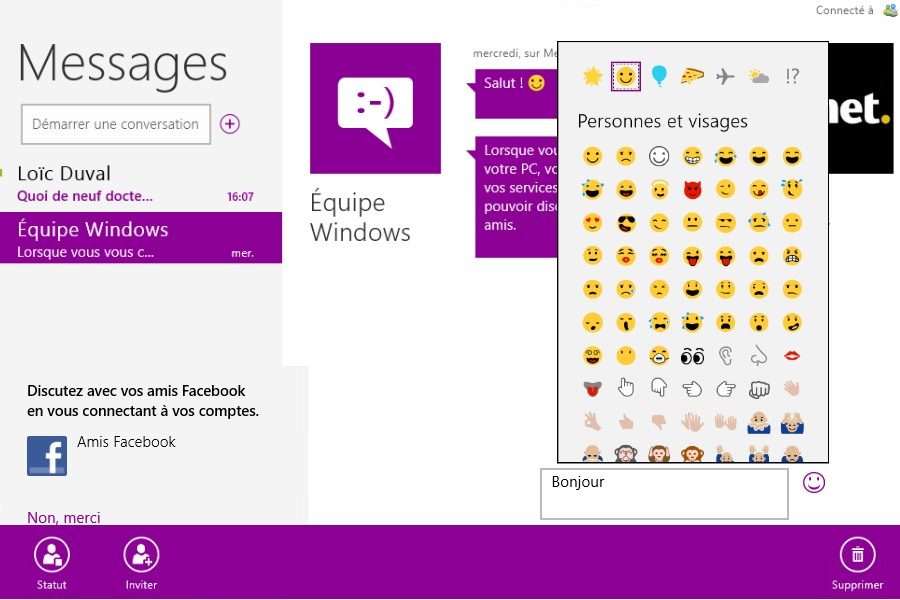Screen dimensions: 900x600
Task: Insert the angel halo face emoji
Action: tap(660, 189)
